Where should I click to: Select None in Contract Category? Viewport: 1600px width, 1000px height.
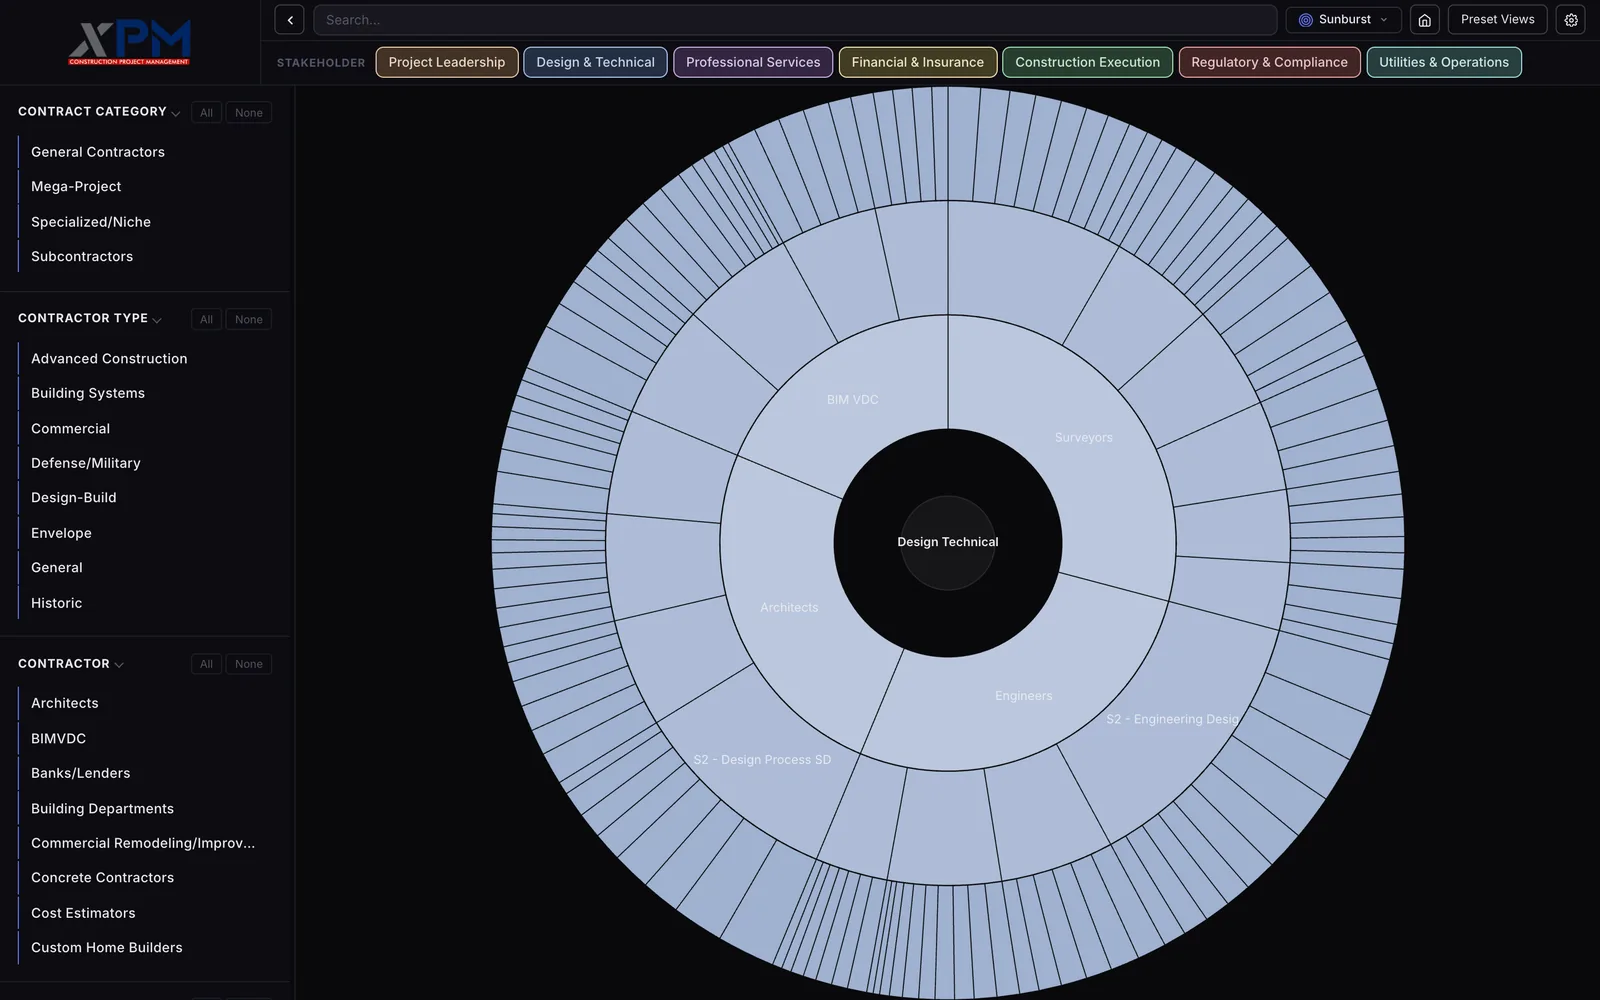[x=249, y=113]
